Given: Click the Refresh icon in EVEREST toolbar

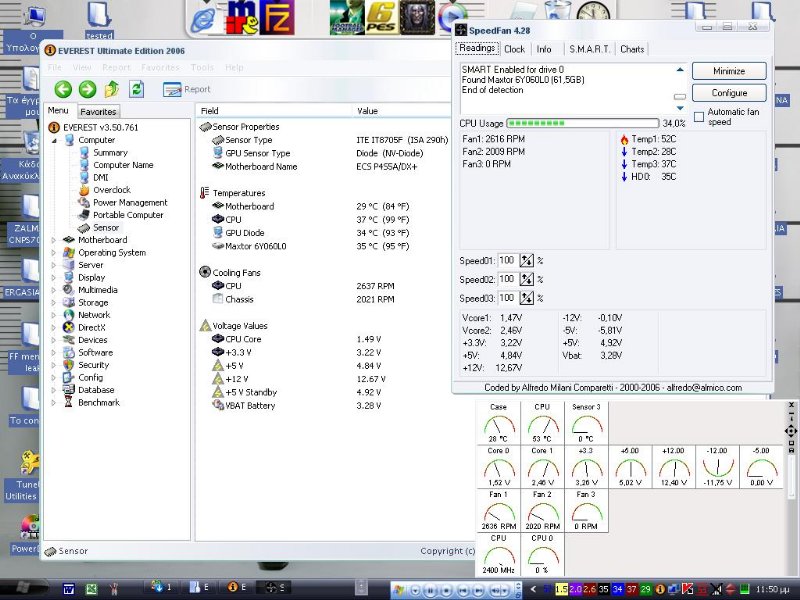Looking at the screenshot, I should click(x=136, y=90).
